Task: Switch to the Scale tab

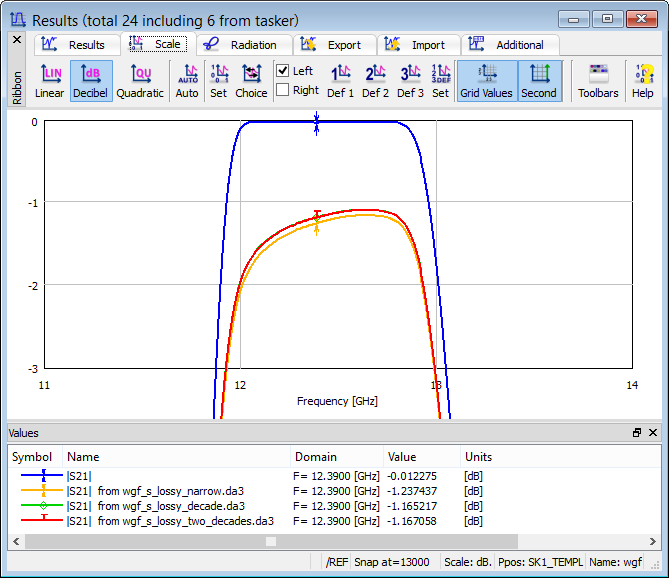Action: (x=158, y=44)
